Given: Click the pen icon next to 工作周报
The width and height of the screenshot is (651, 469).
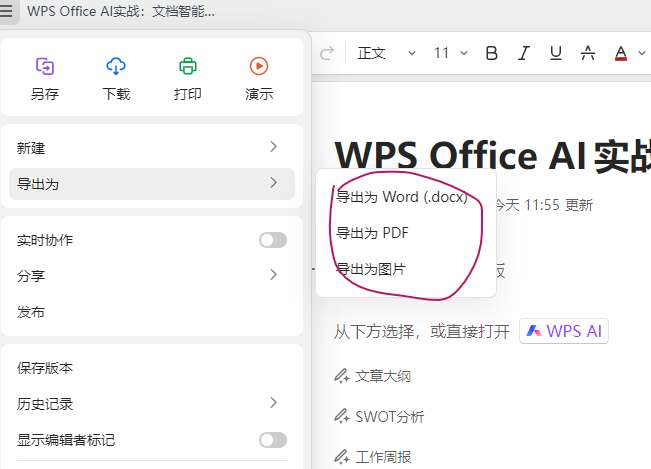Looking at the screenshot, I should 342,456.
